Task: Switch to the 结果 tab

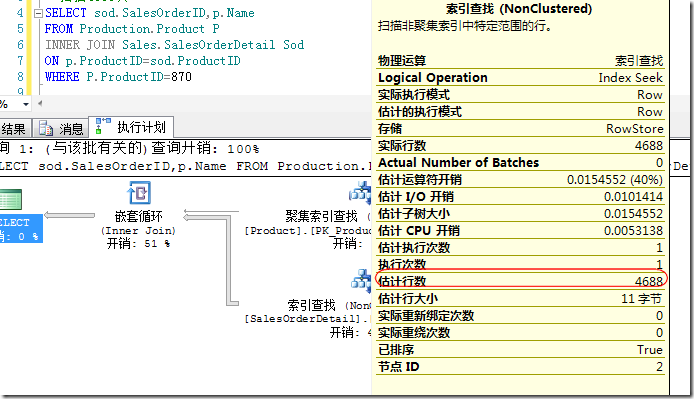Action: 14,129
